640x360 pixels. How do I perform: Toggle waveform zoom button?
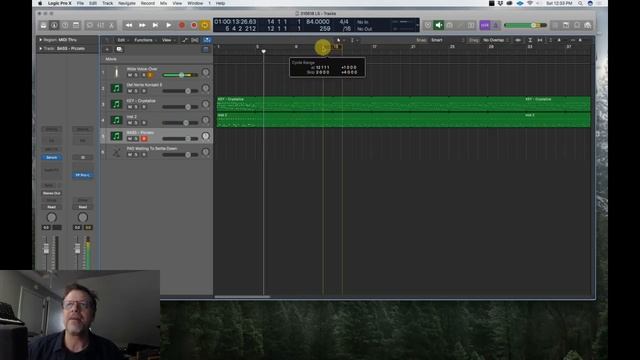click(x=518, y=40)
